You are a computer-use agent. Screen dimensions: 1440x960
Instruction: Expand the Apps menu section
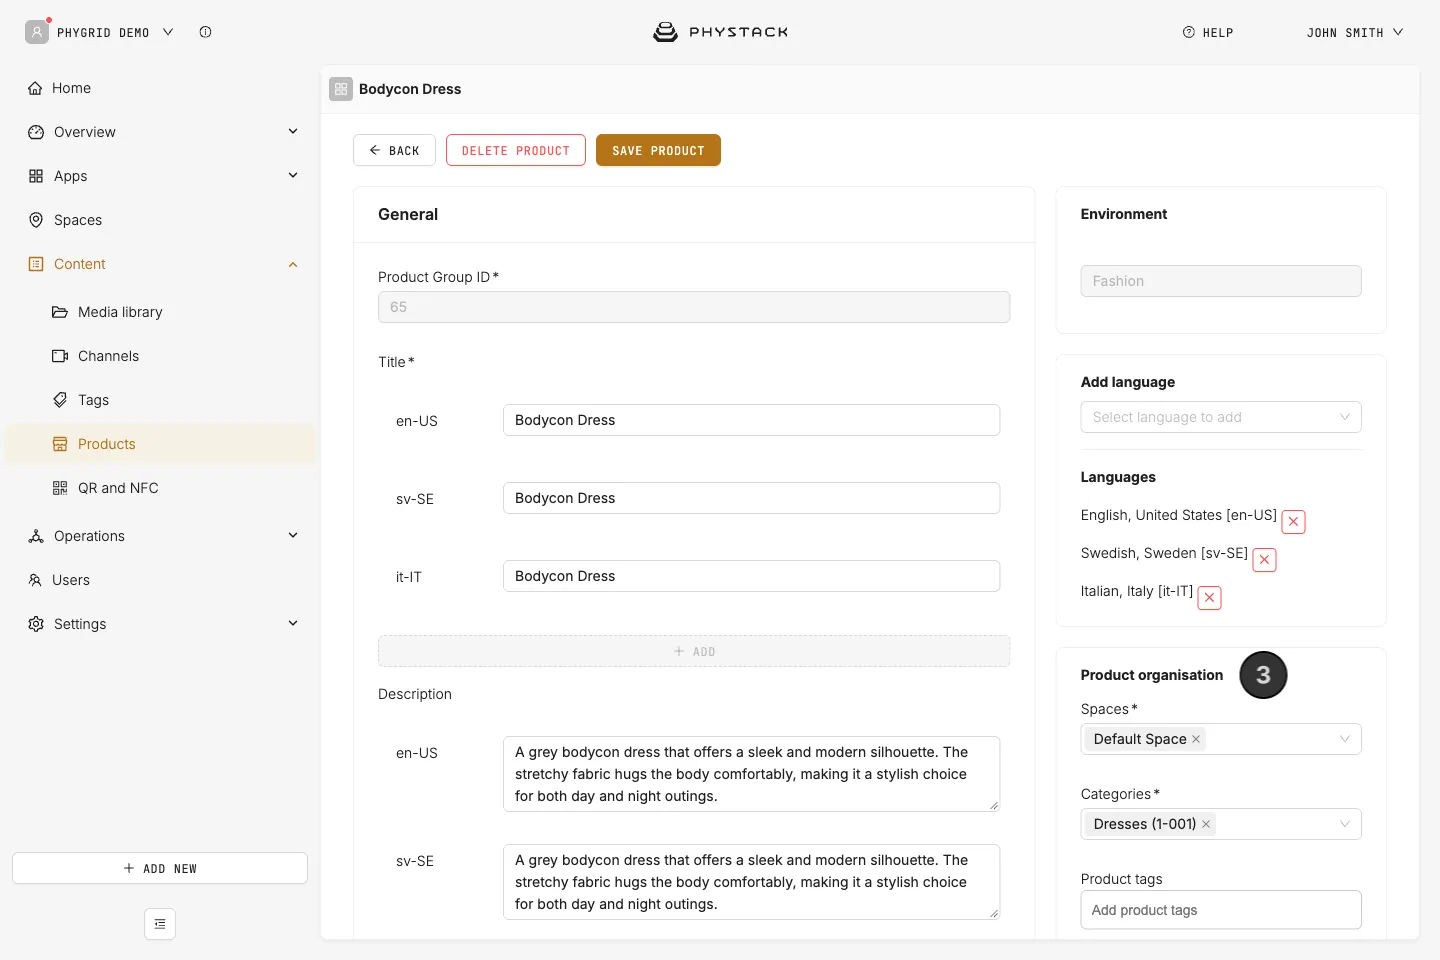point(293,176)
